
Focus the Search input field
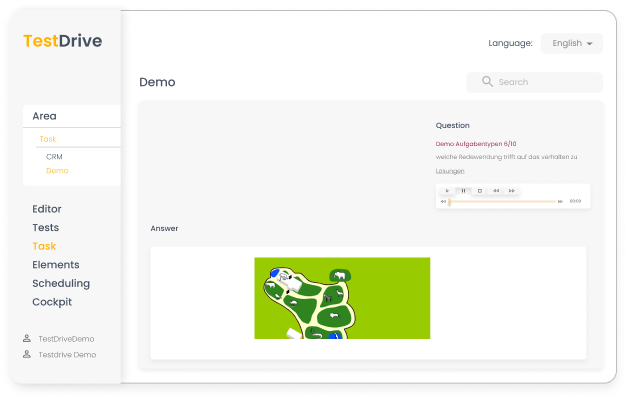click(534, 82)
